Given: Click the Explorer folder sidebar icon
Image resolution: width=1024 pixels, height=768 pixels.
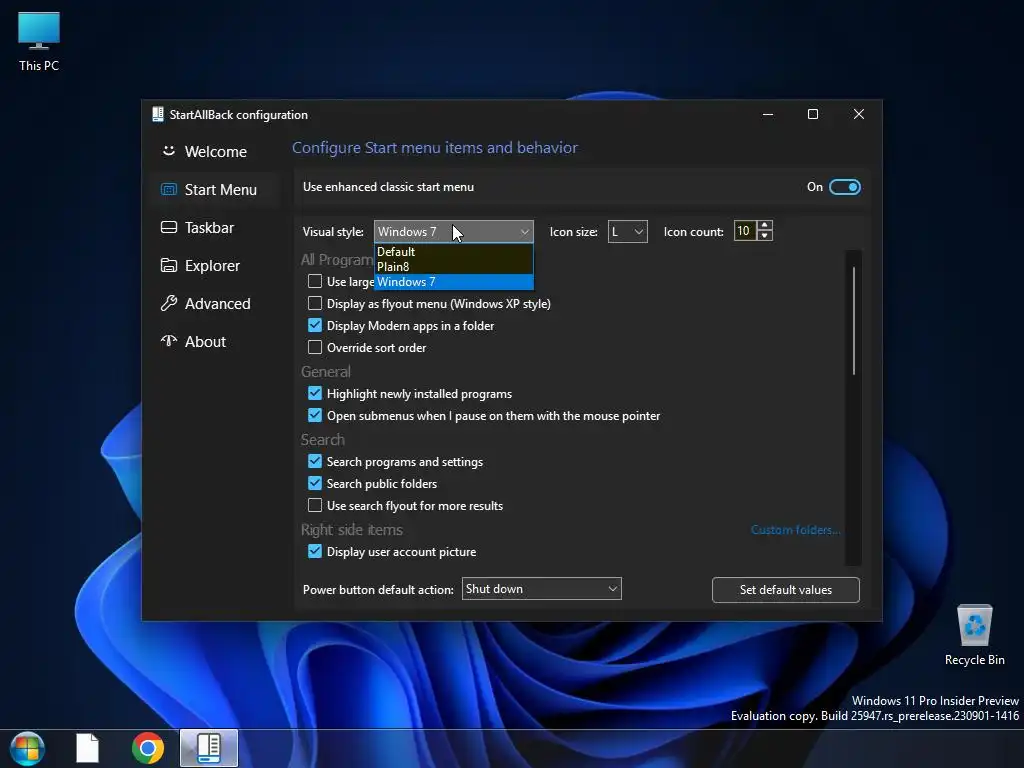Looking at the screenshot, I should pyautogui.click(x=168, y=265).
